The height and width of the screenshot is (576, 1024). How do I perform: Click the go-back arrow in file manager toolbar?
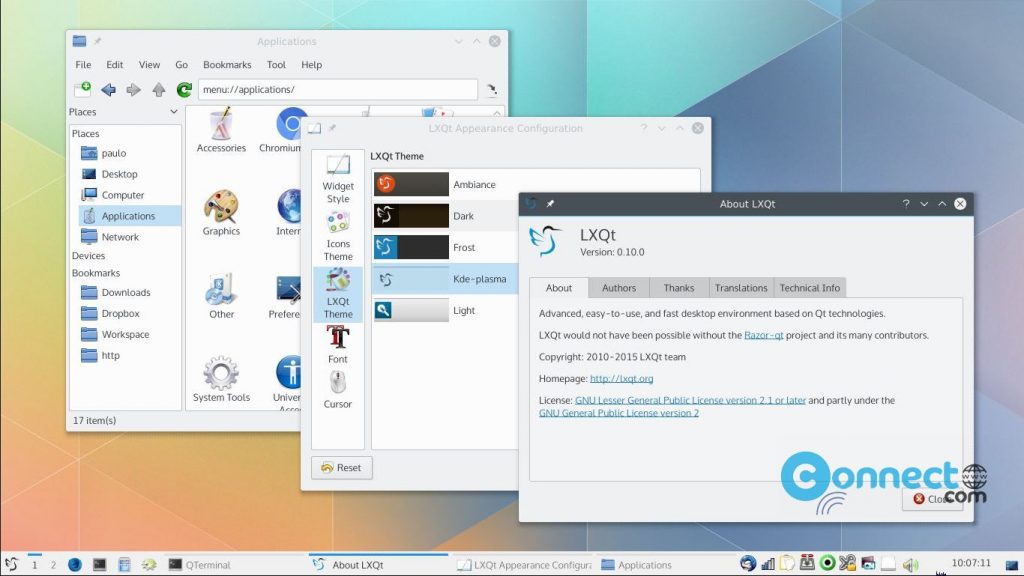point(109,89)
